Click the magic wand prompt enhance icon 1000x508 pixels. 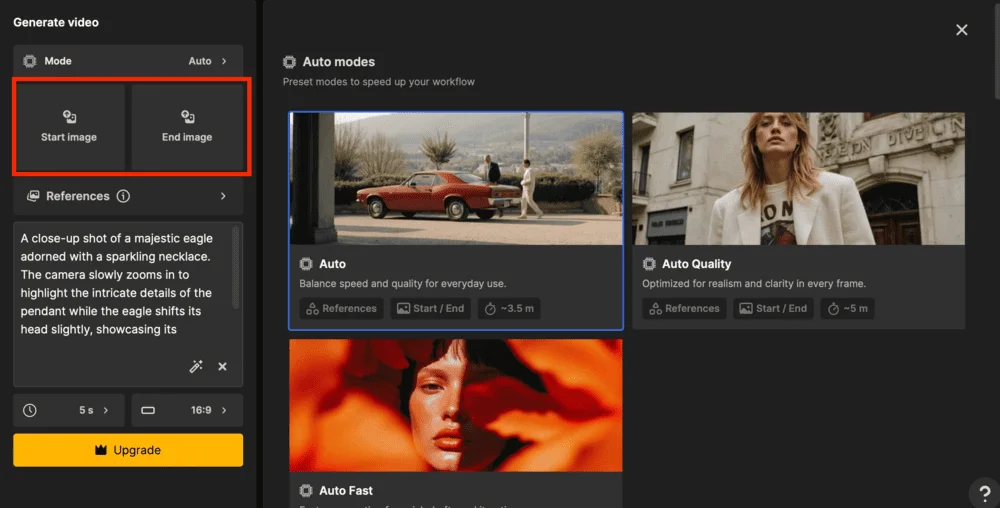[x=196, y=367]
